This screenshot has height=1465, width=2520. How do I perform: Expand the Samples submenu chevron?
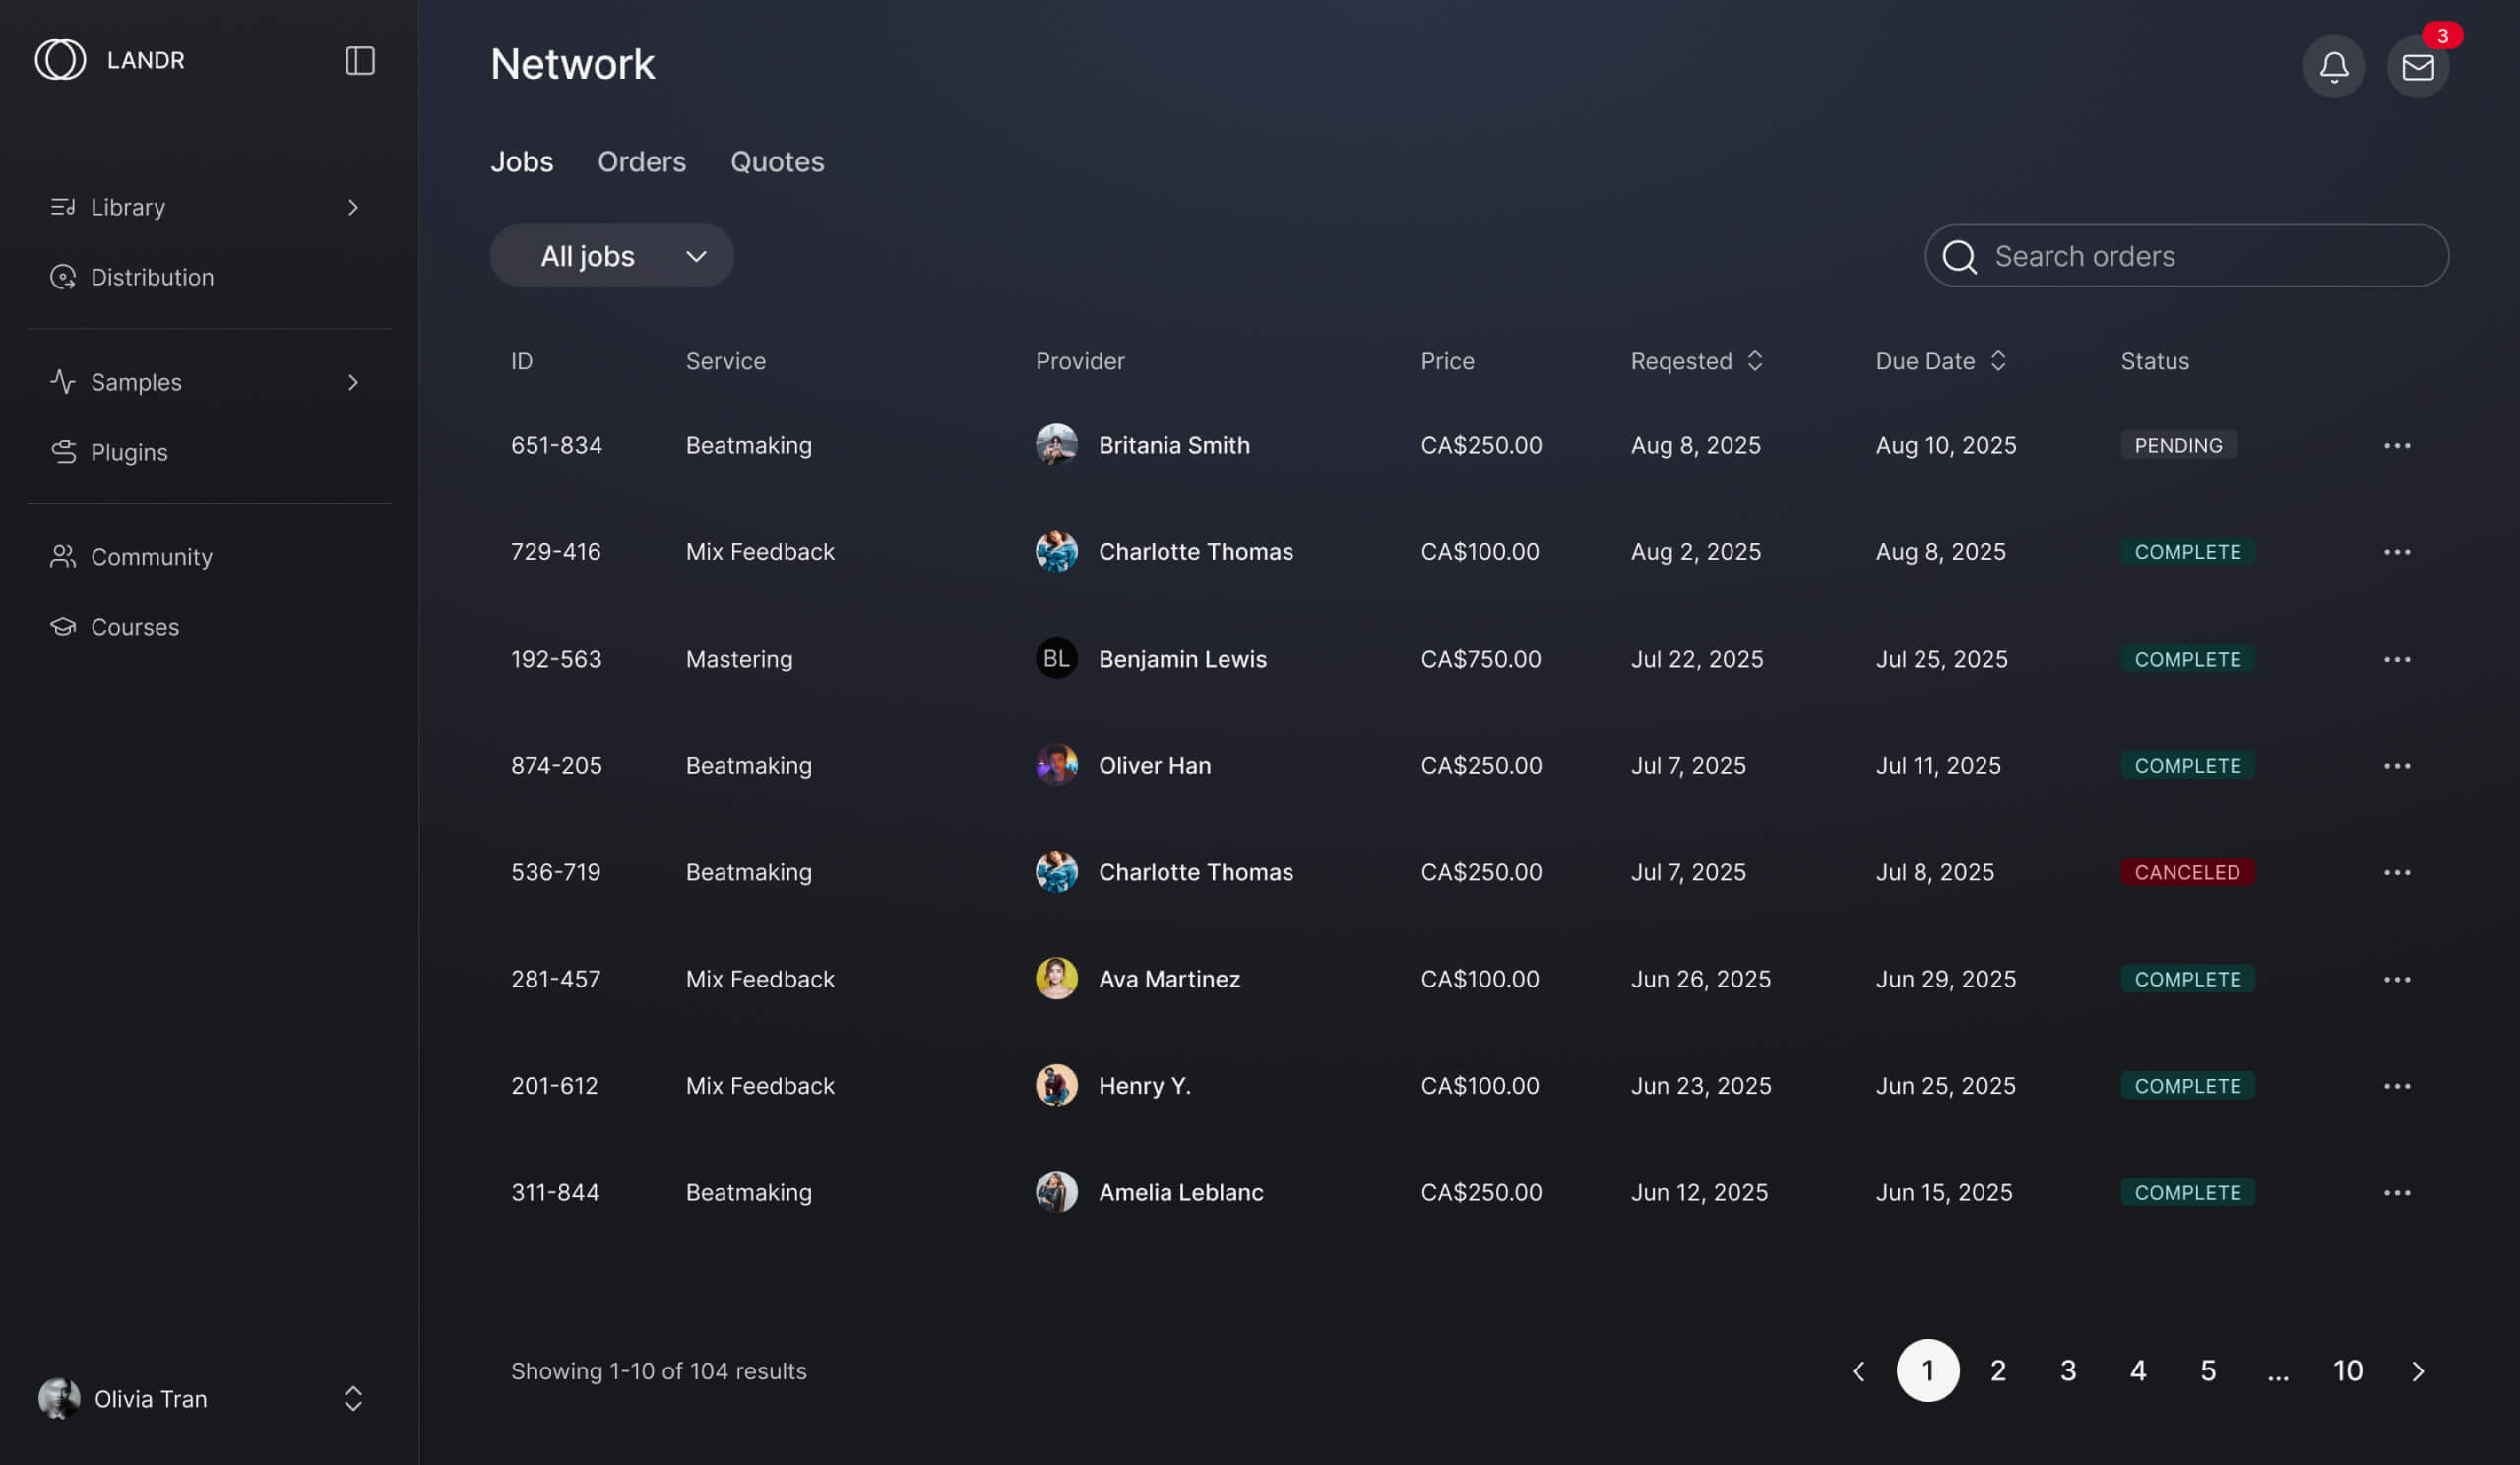[353, 382]
